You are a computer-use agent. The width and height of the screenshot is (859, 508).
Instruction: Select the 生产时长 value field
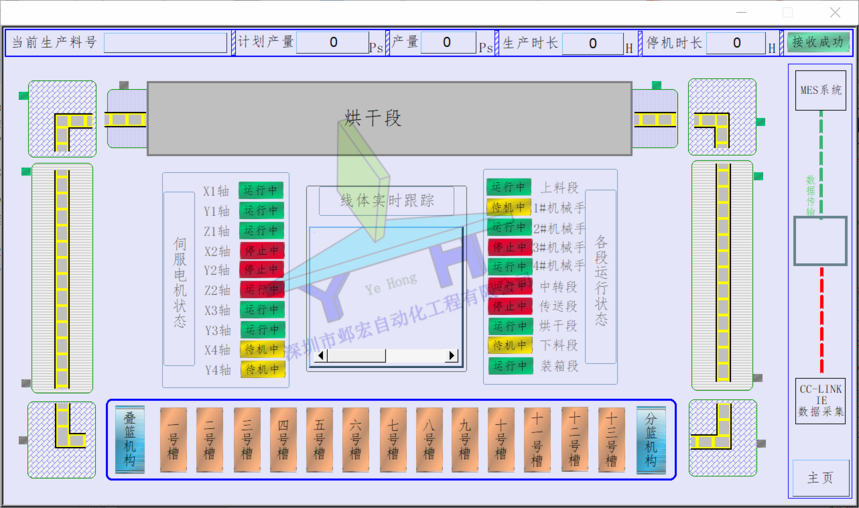click(593, 44)
